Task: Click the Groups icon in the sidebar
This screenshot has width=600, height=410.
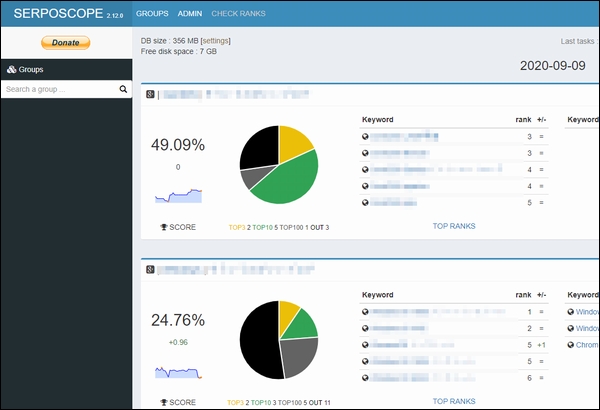Action: 11,69
